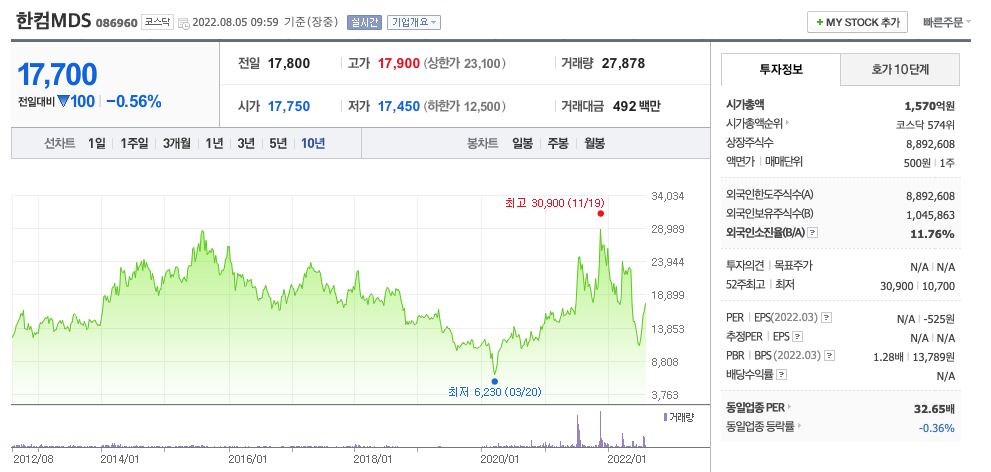Viewport: 991px width, 472px height.
Task: Open the 투자정보 tab
Action: (781, 70)
